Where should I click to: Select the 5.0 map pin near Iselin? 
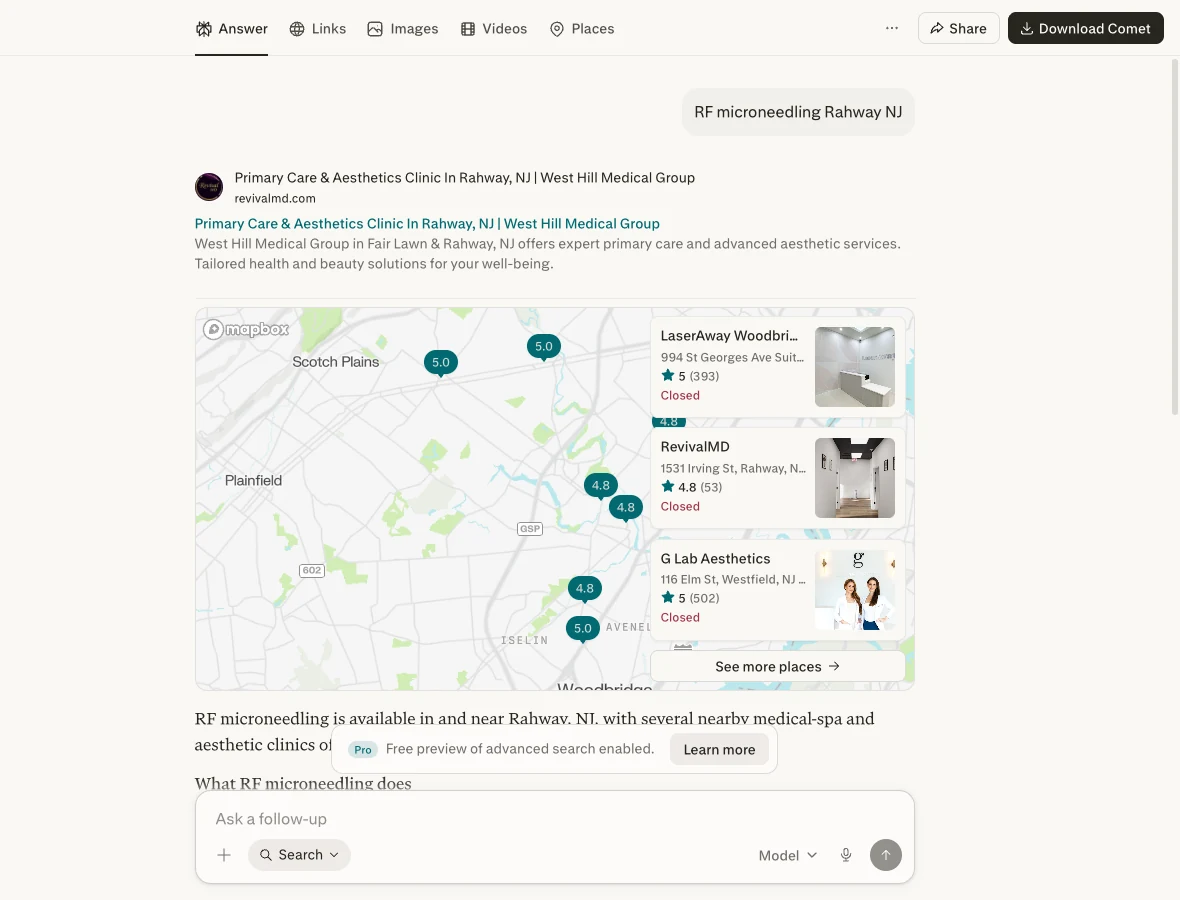point(582,628)
